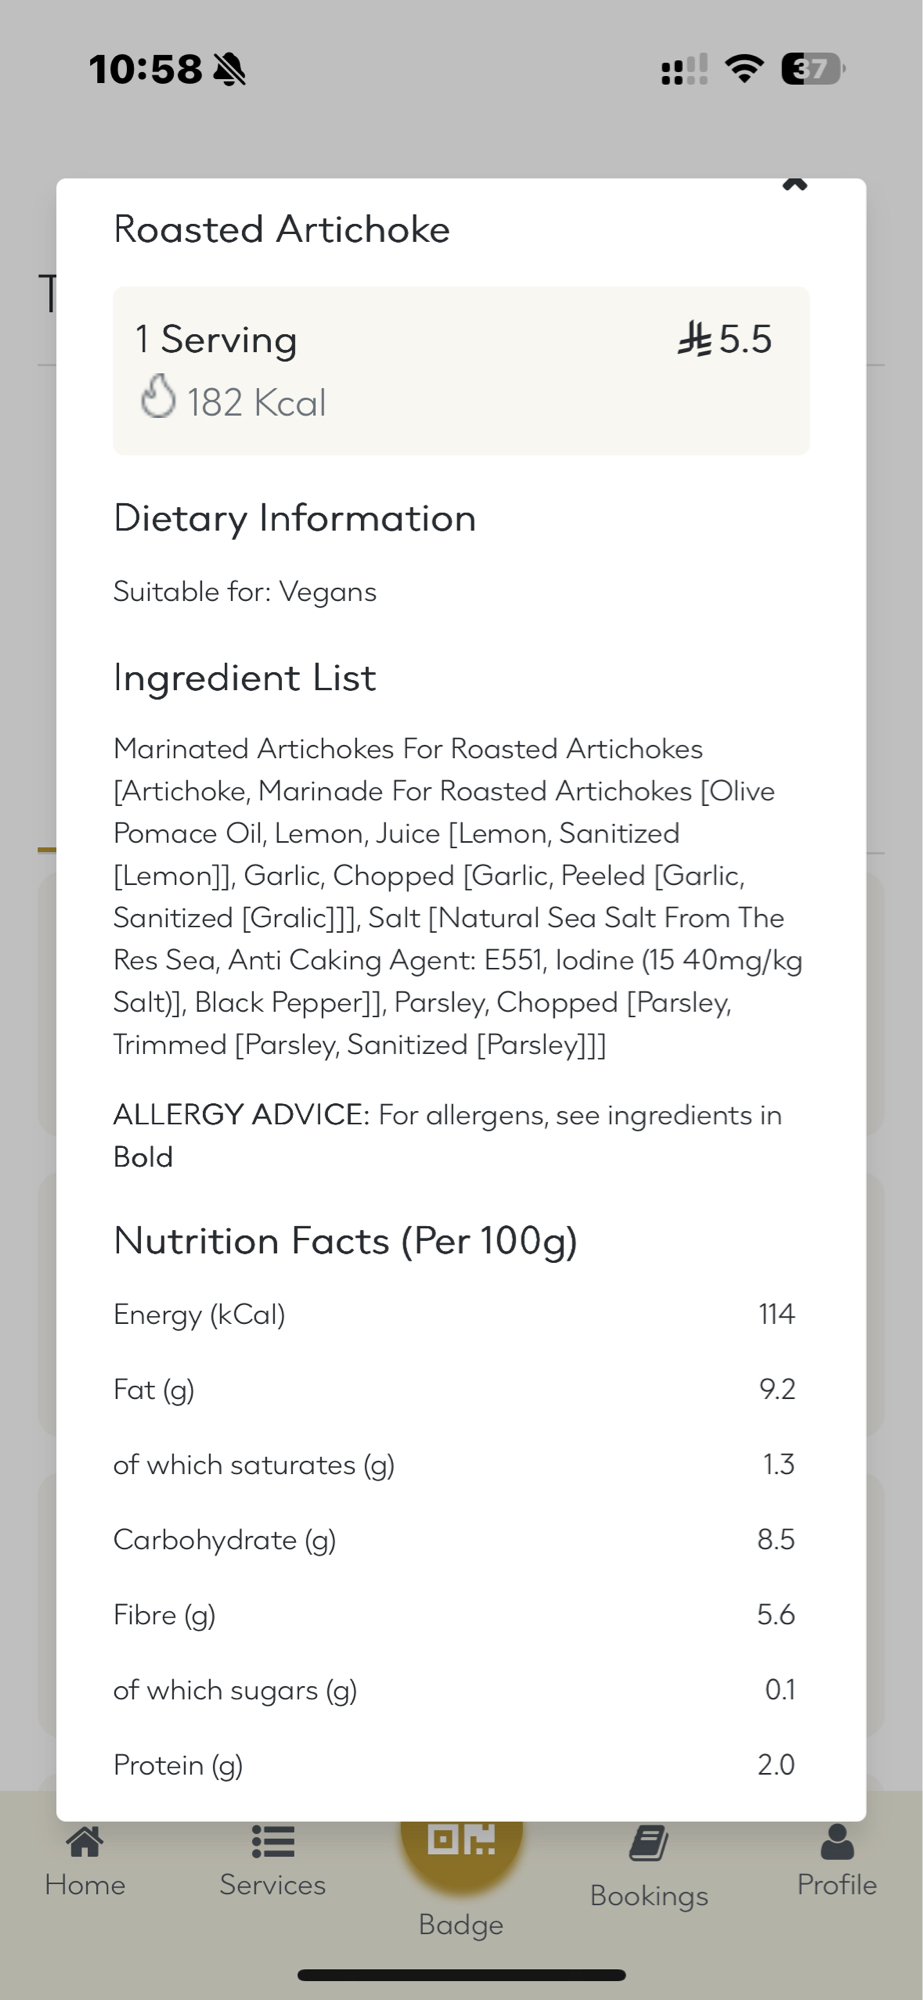This screenshot has height=2000, width=923.
Task: Tap the Energy (kCal) nutrition row
Action: 454,1314
